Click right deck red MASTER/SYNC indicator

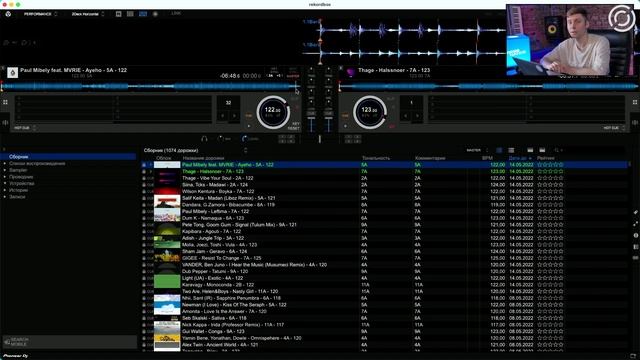(x=392, y=127)
